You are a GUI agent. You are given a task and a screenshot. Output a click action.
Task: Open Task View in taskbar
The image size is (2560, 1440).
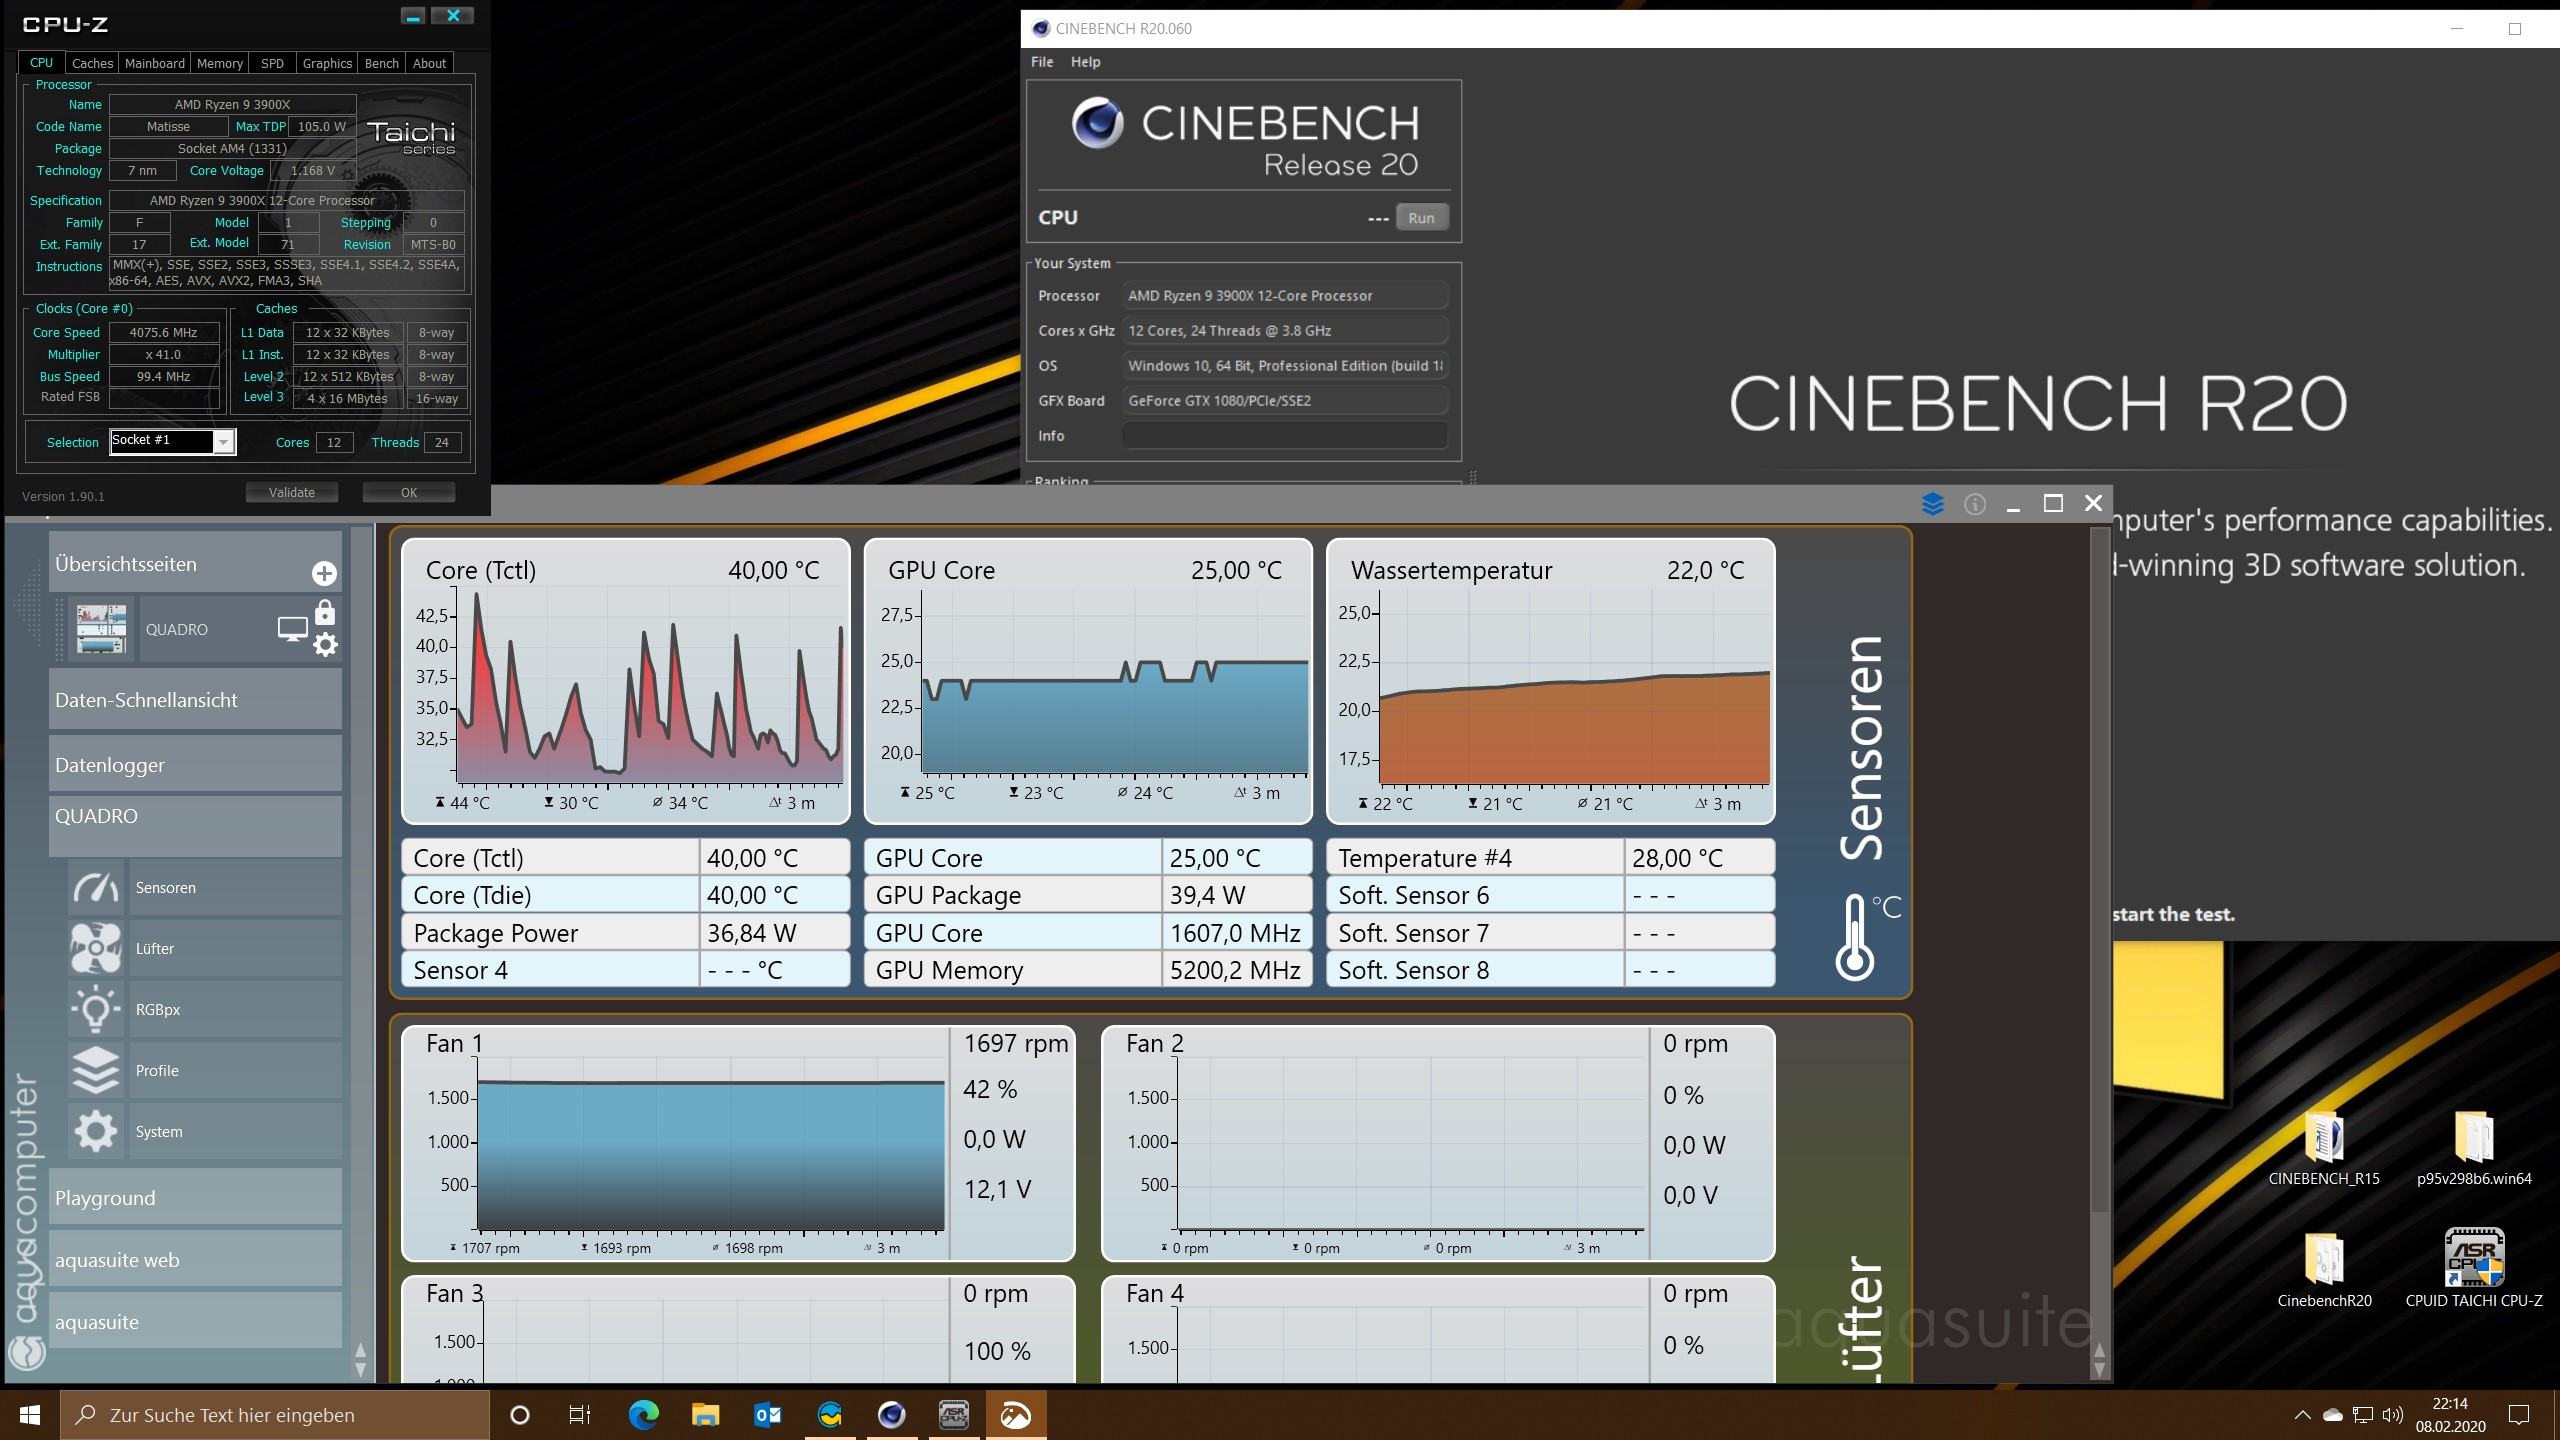(580, 1415)
